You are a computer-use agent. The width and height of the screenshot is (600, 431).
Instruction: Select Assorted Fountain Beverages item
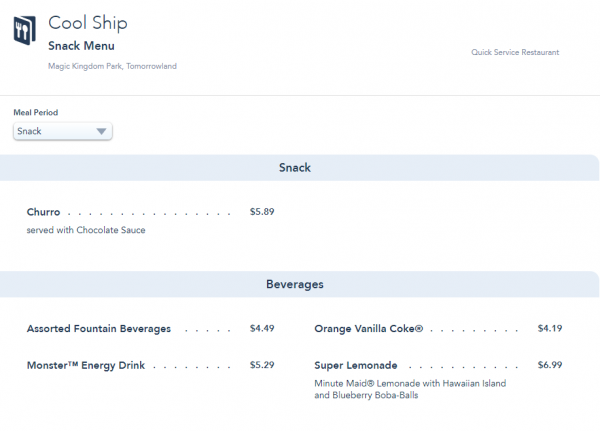(x=98, y=328)
